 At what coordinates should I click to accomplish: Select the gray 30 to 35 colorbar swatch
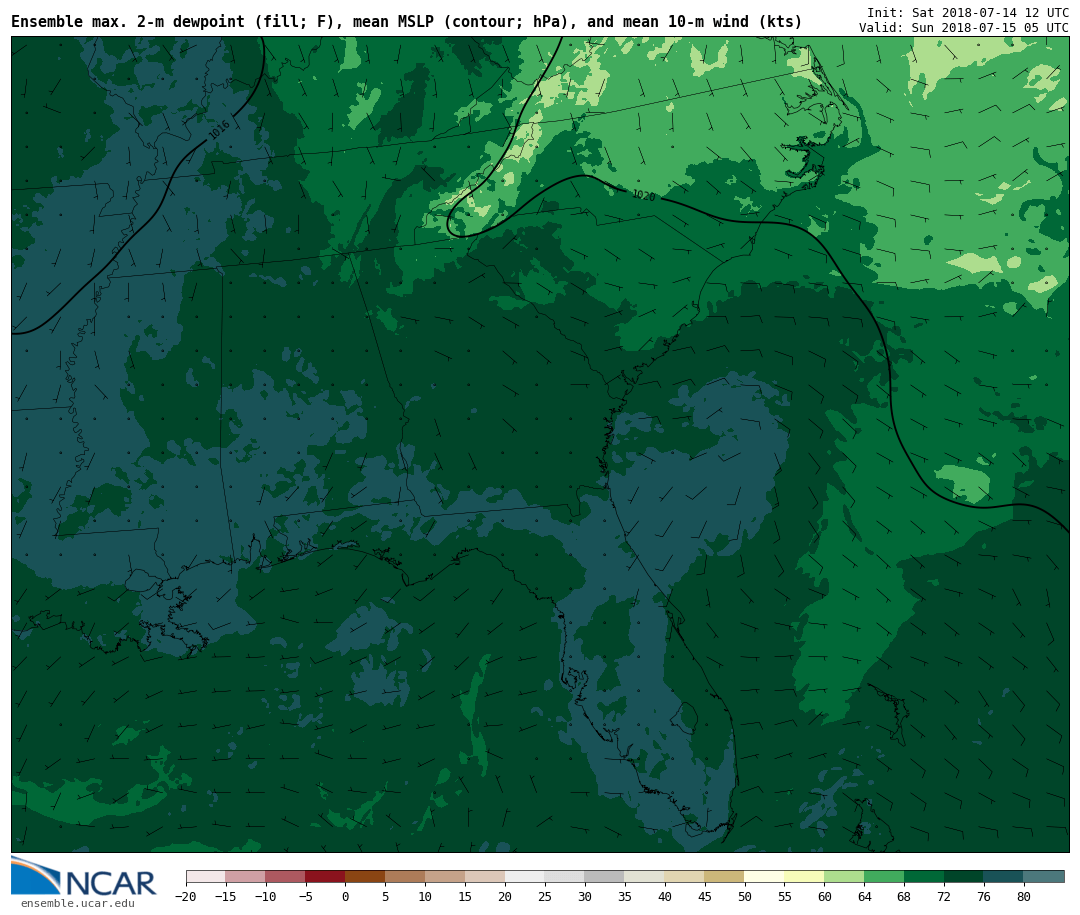coord(604,877)
